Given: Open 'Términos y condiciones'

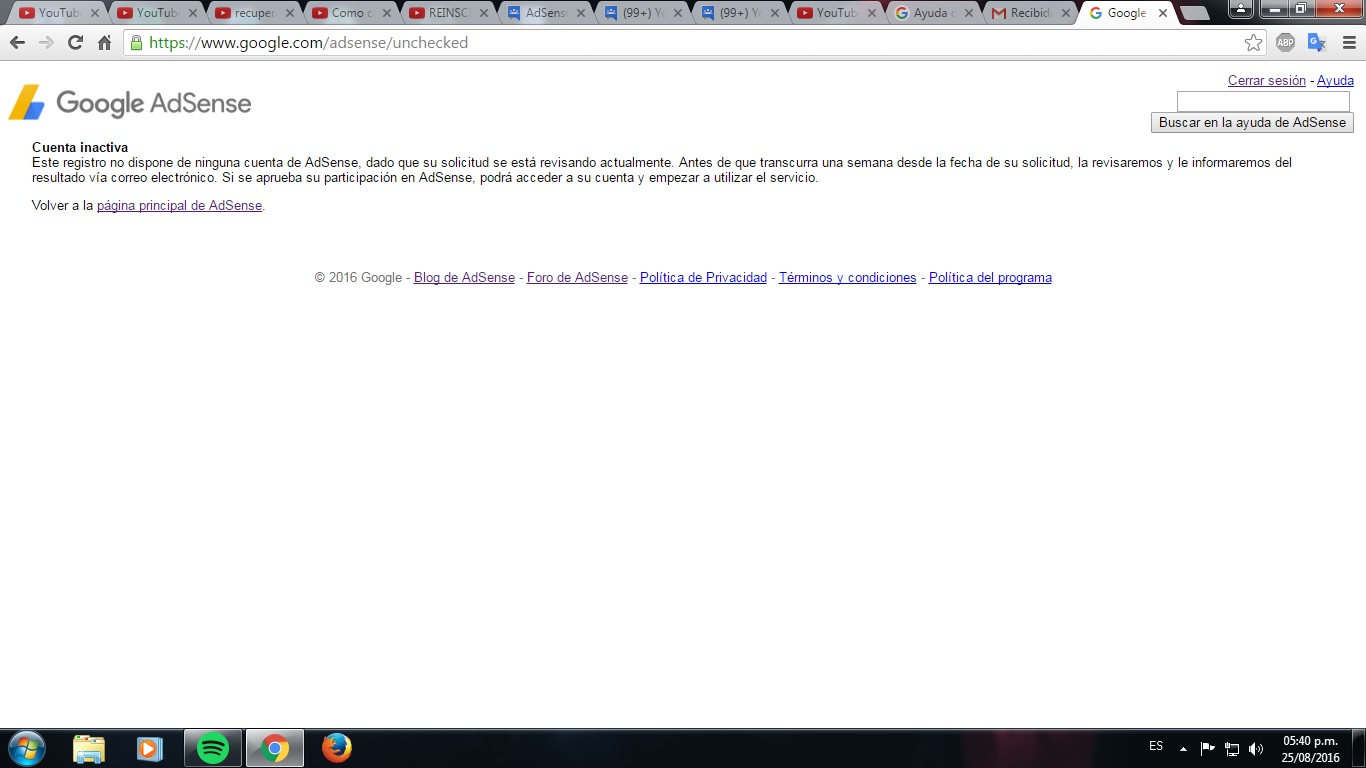Looking at the screenshot, I should (x=848, y=277).
